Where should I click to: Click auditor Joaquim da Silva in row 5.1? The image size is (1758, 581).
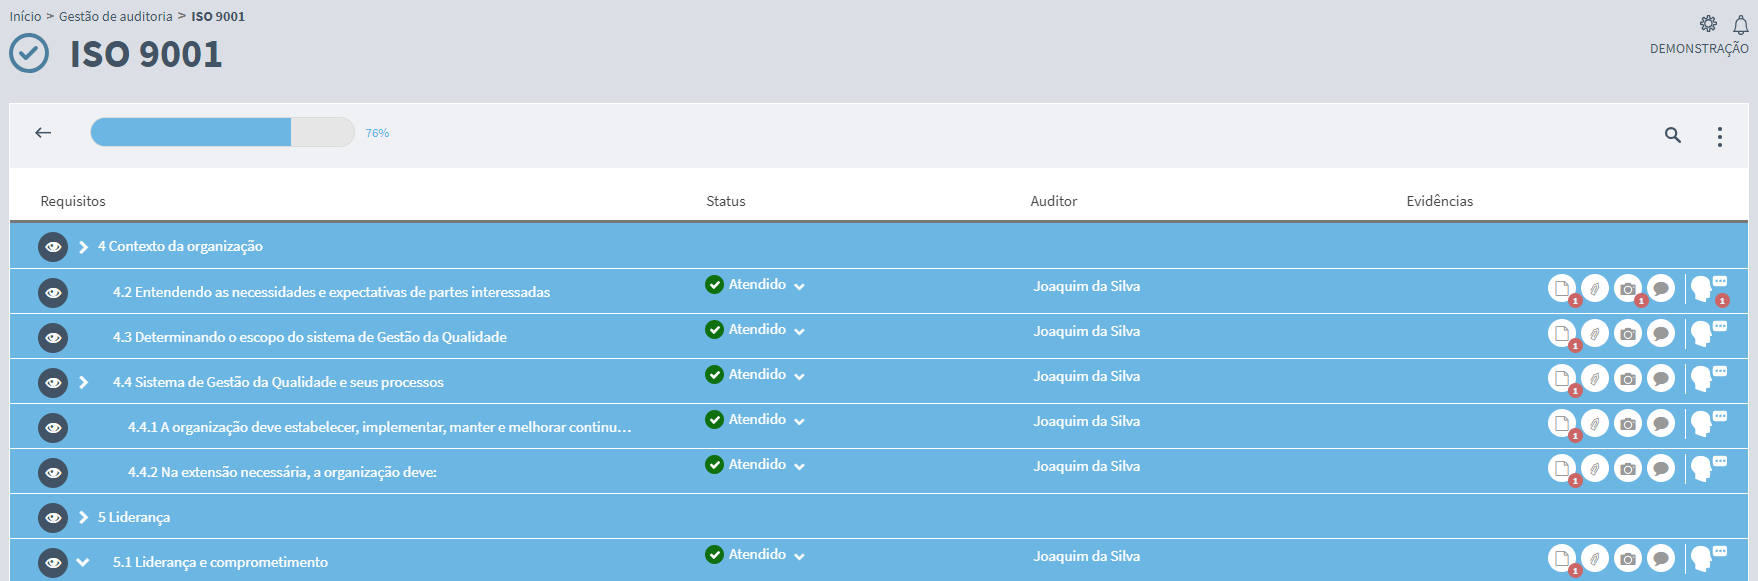(x=1087, y=556)
